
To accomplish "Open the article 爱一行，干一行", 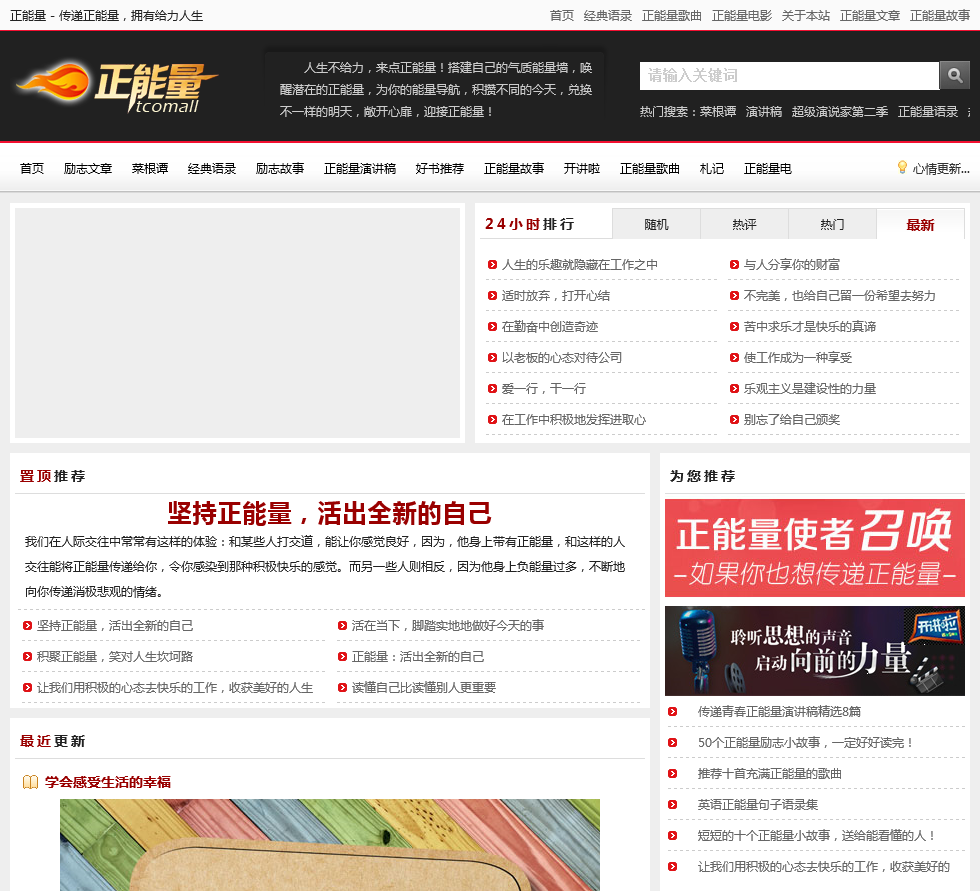I will click(x=544, y=389).
